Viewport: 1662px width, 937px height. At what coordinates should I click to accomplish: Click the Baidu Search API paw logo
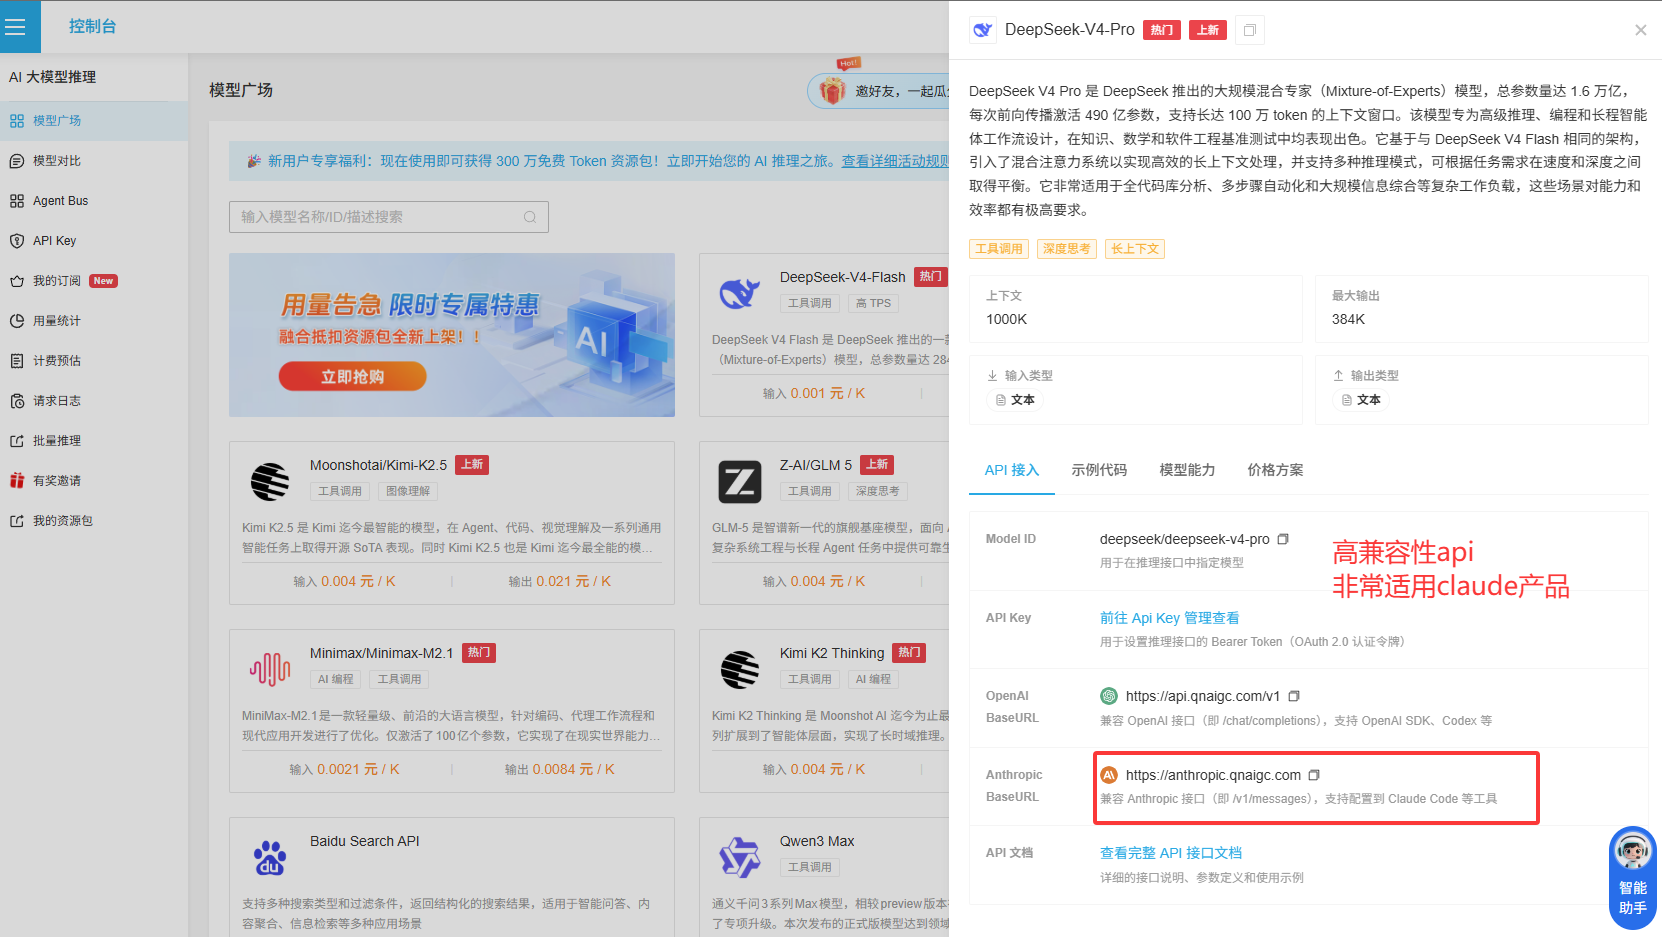tap(270, 858)
